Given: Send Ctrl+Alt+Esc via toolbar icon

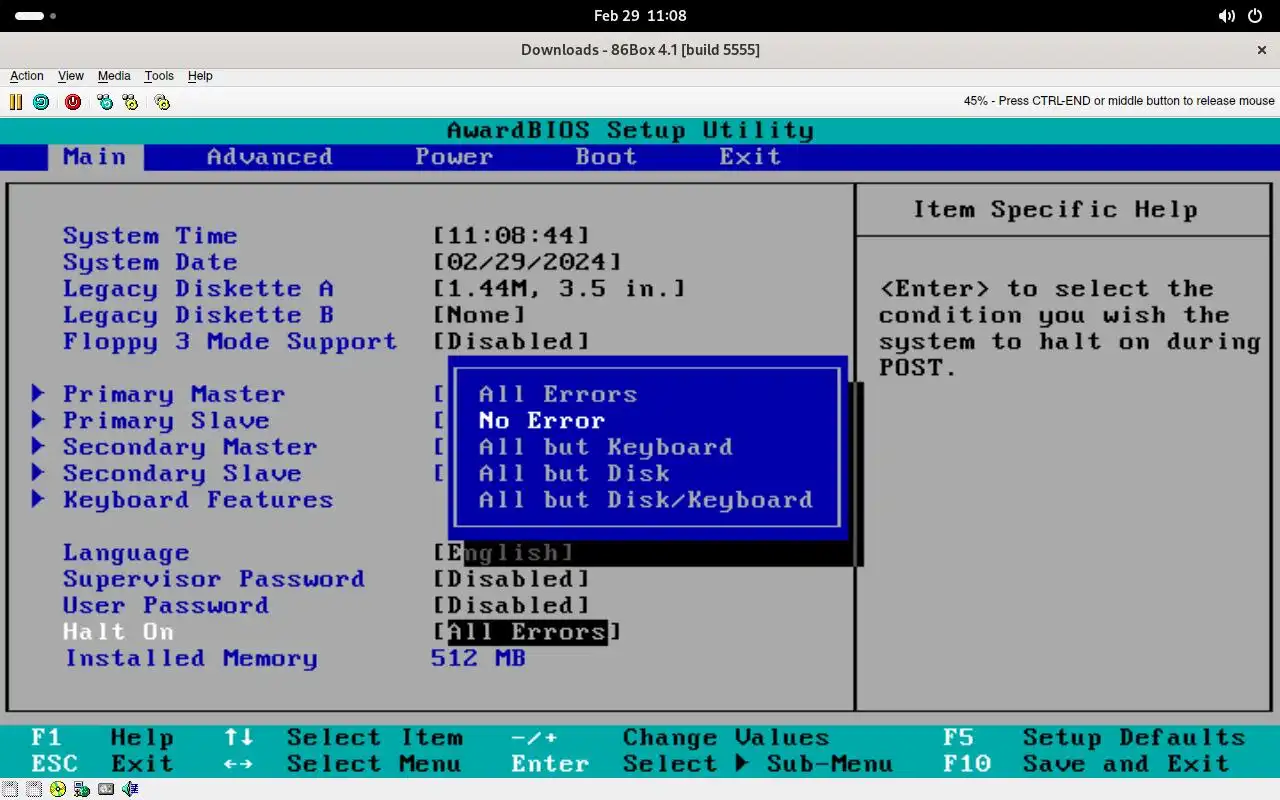Looking at the screenshot, I should [130, 102].
